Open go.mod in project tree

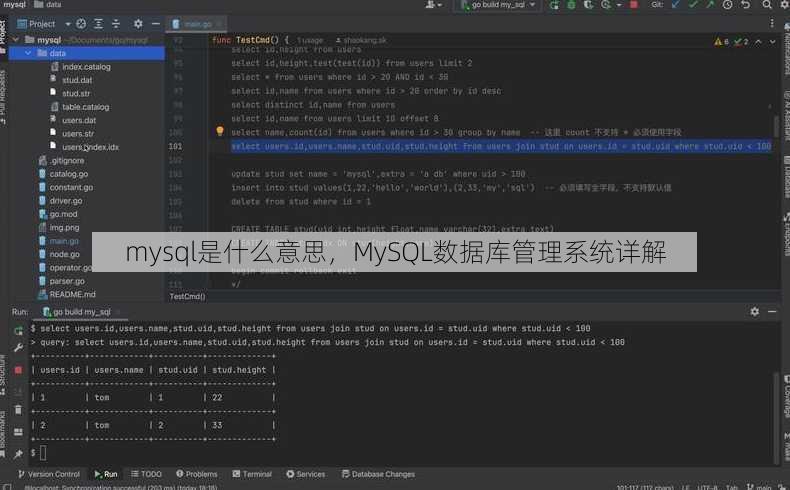[63, 214]
